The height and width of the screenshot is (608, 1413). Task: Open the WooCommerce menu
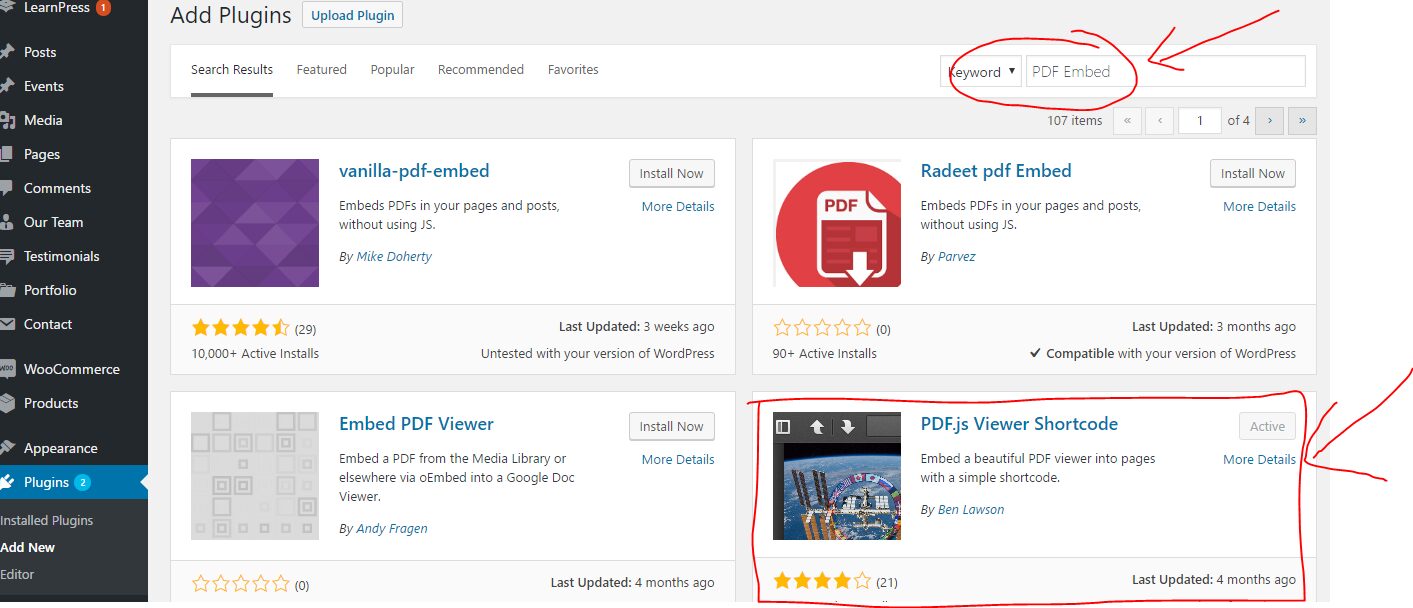(74, 369)
